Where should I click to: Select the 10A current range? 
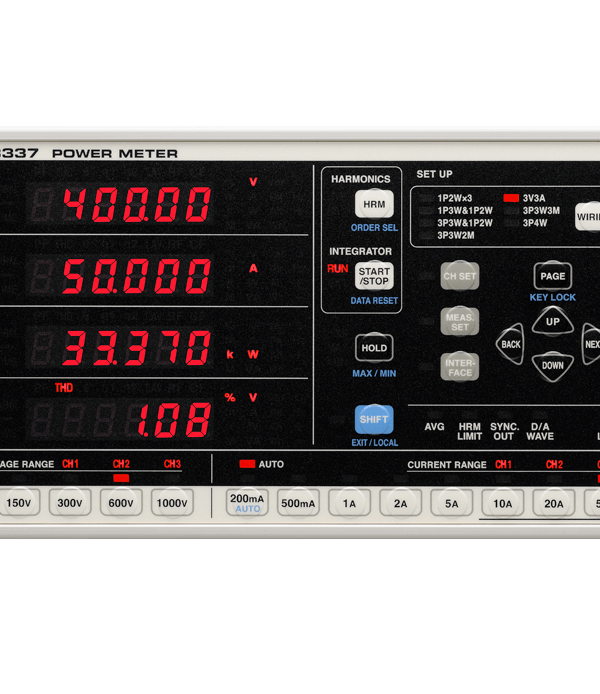tap(503, 503)
